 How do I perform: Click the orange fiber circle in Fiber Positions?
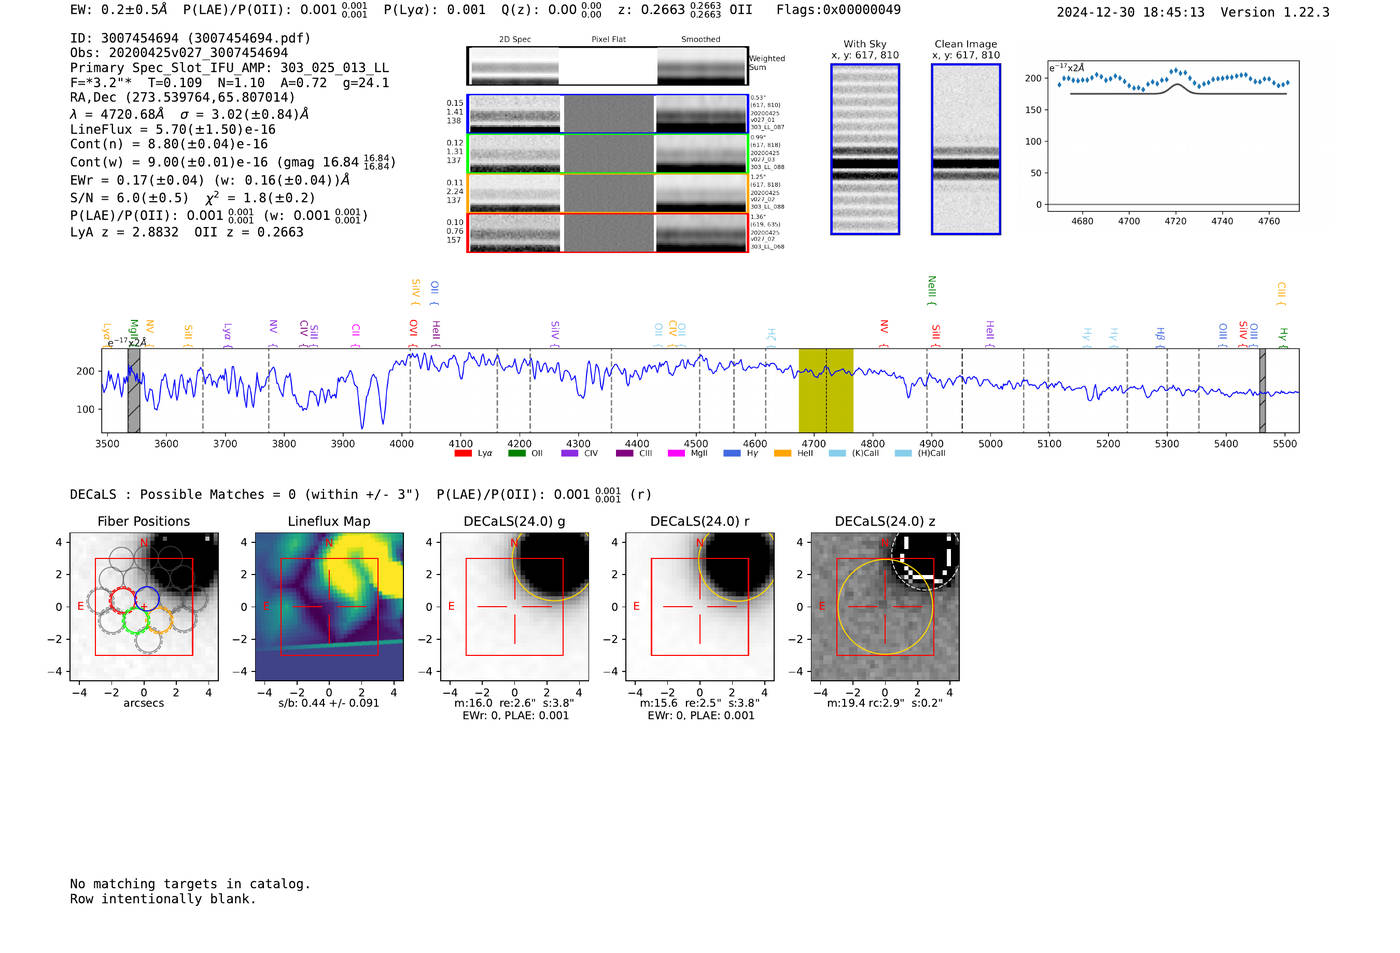point(159,620)
